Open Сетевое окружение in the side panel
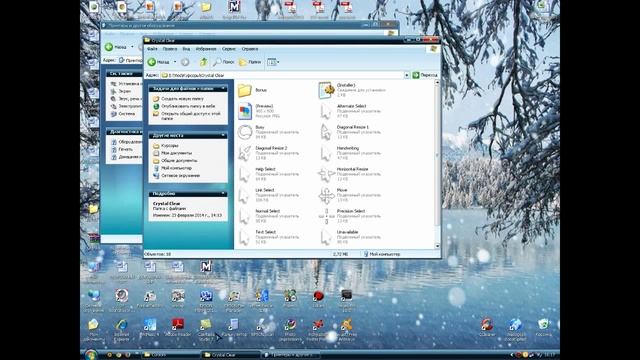The height and width of the screenshot is (360, 640). click(x=176, y=176)
